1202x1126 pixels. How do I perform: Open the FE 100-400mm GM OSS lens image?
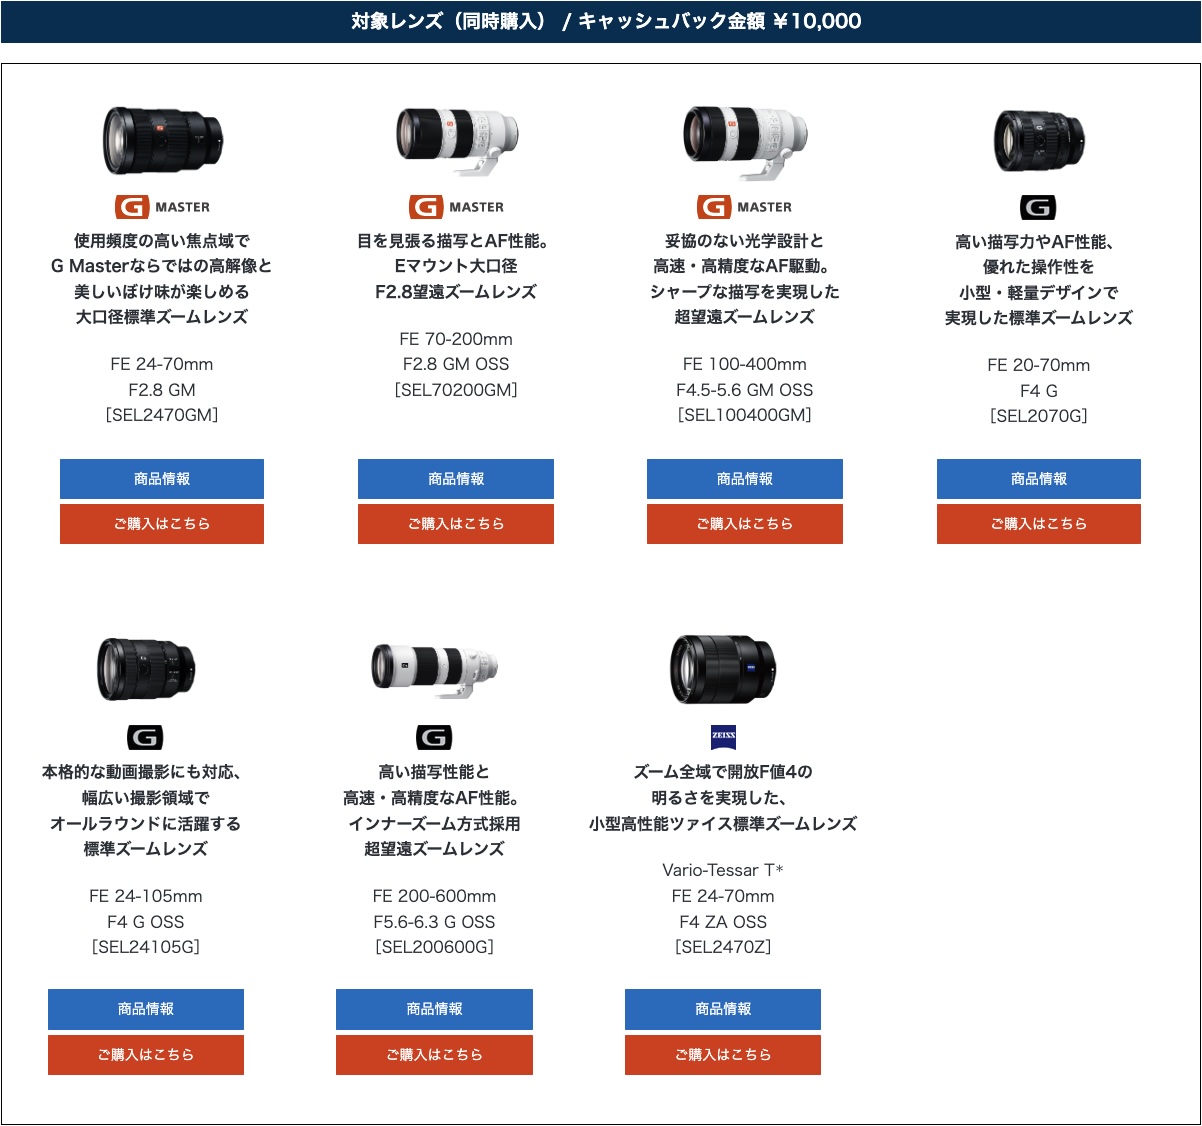pyautogui.click(x=745, y=141)
